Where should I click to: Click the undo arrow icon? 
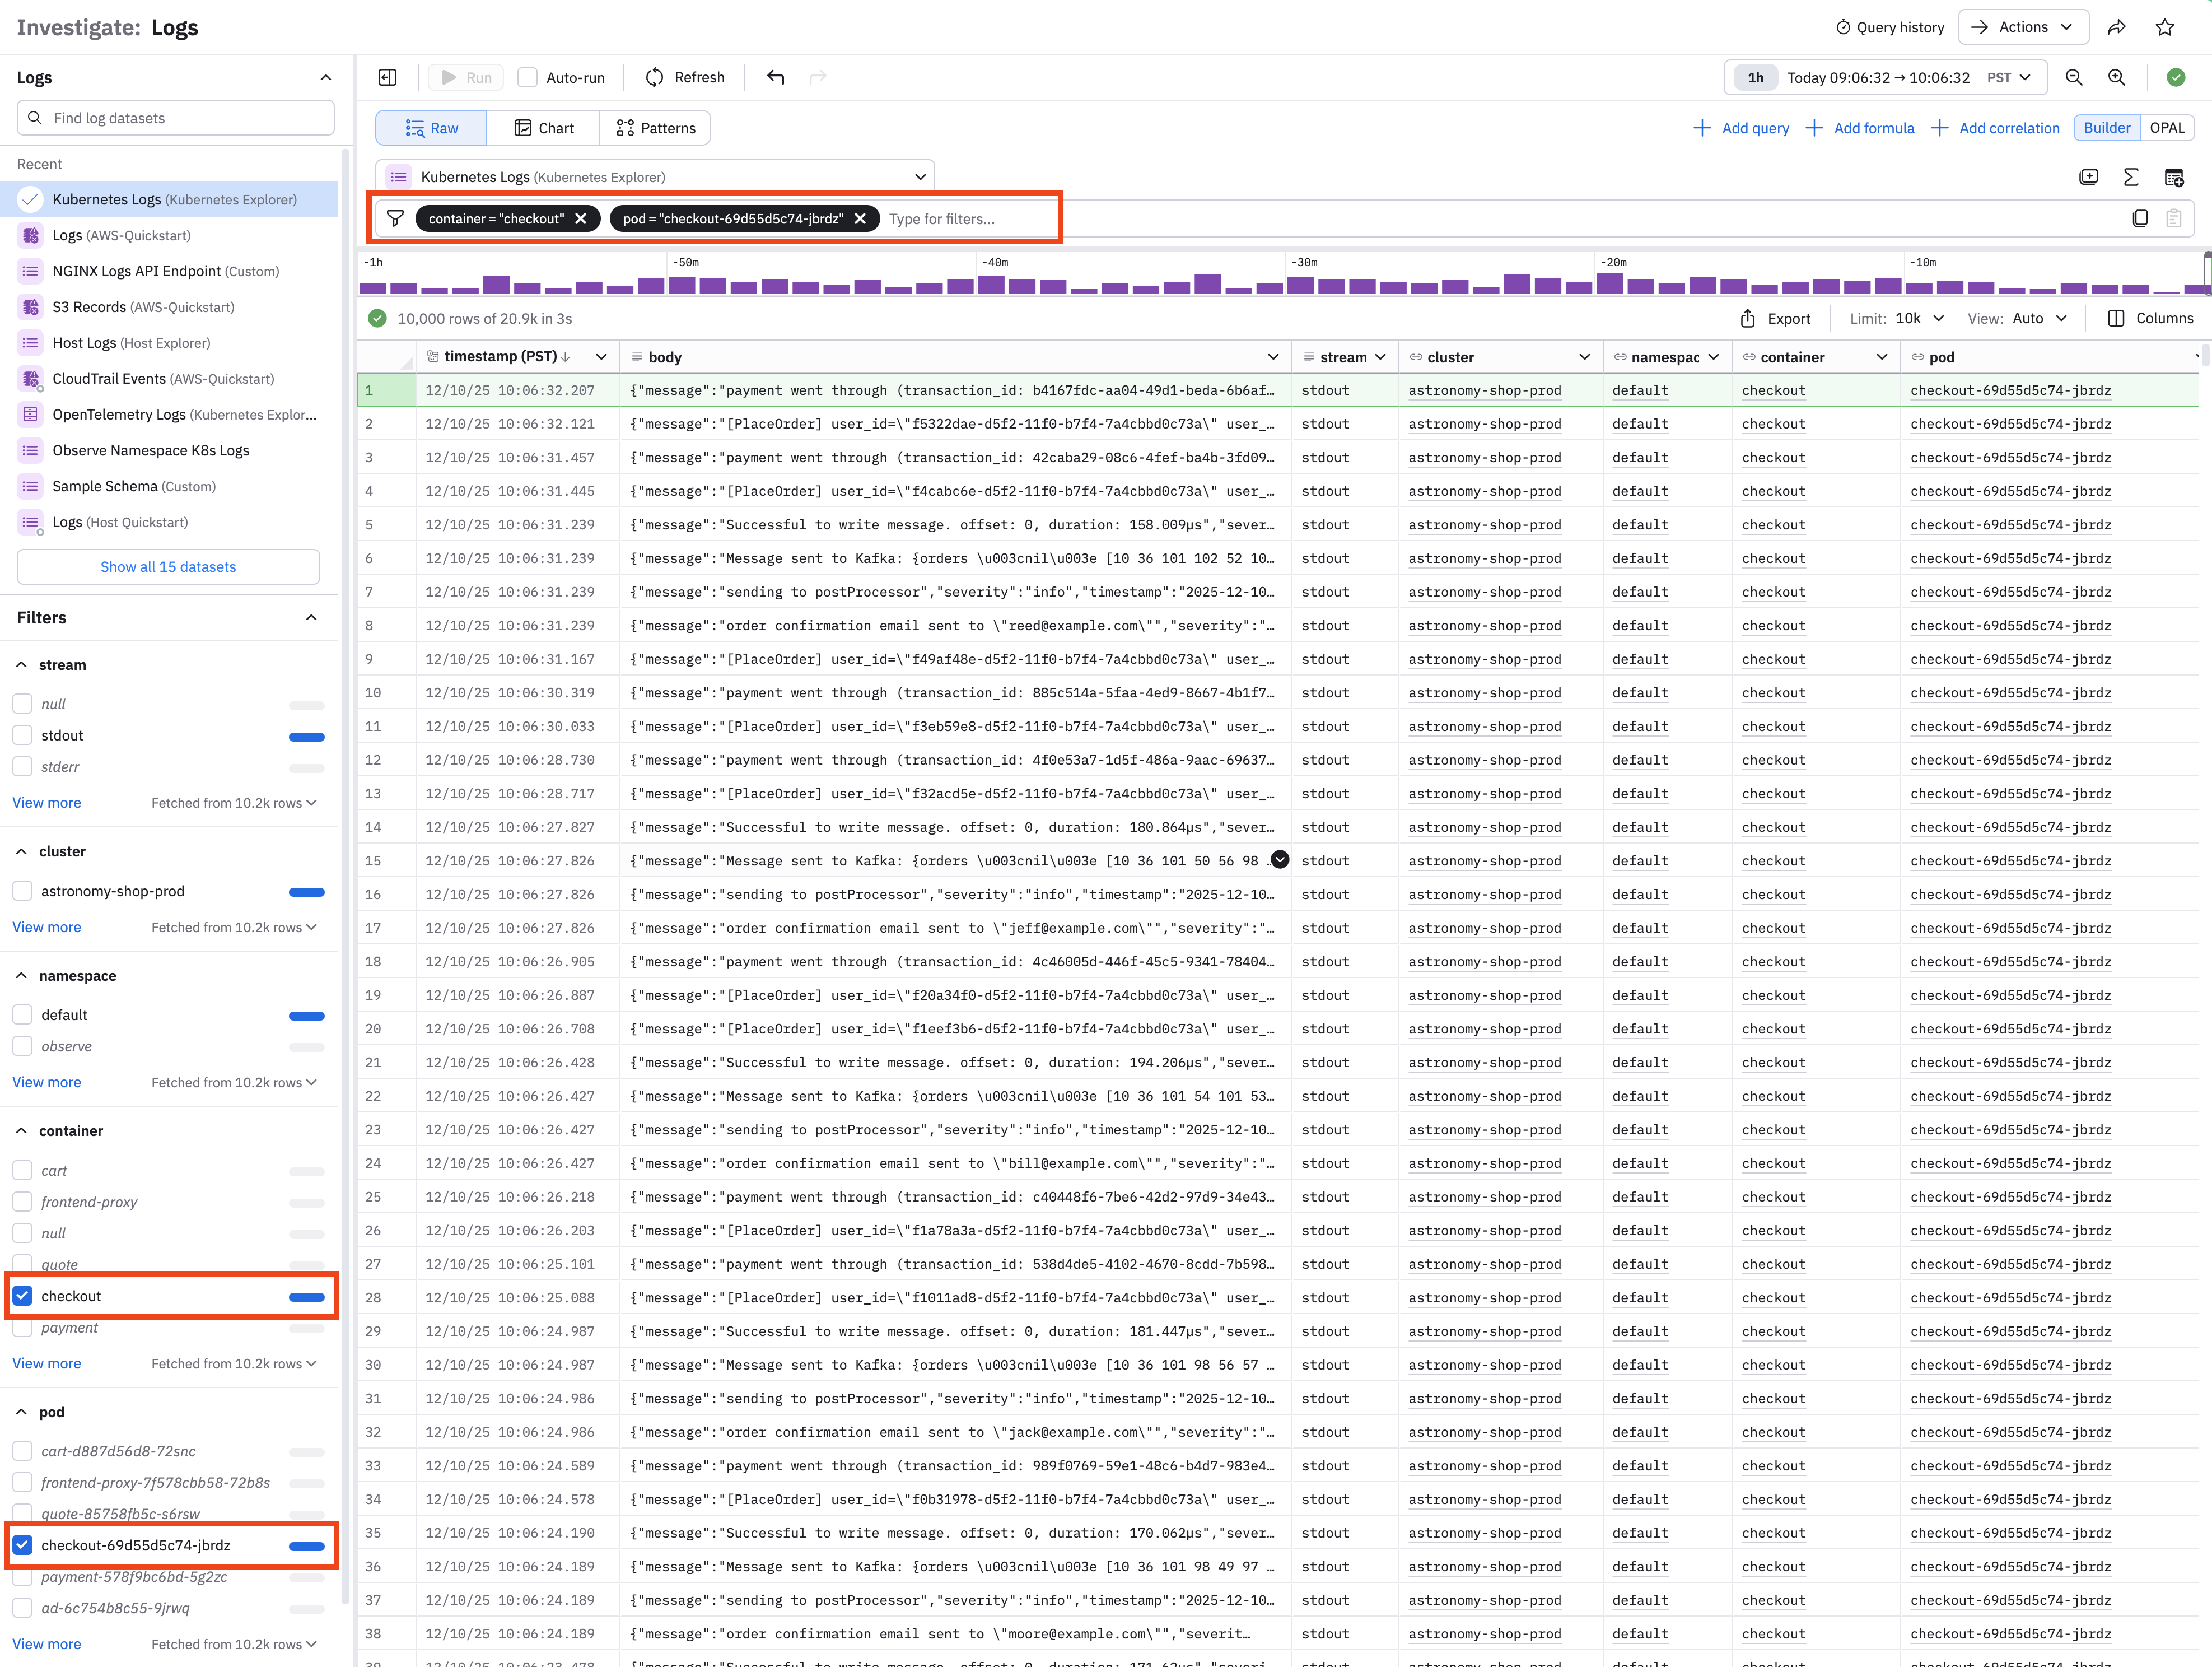[775, 77]
